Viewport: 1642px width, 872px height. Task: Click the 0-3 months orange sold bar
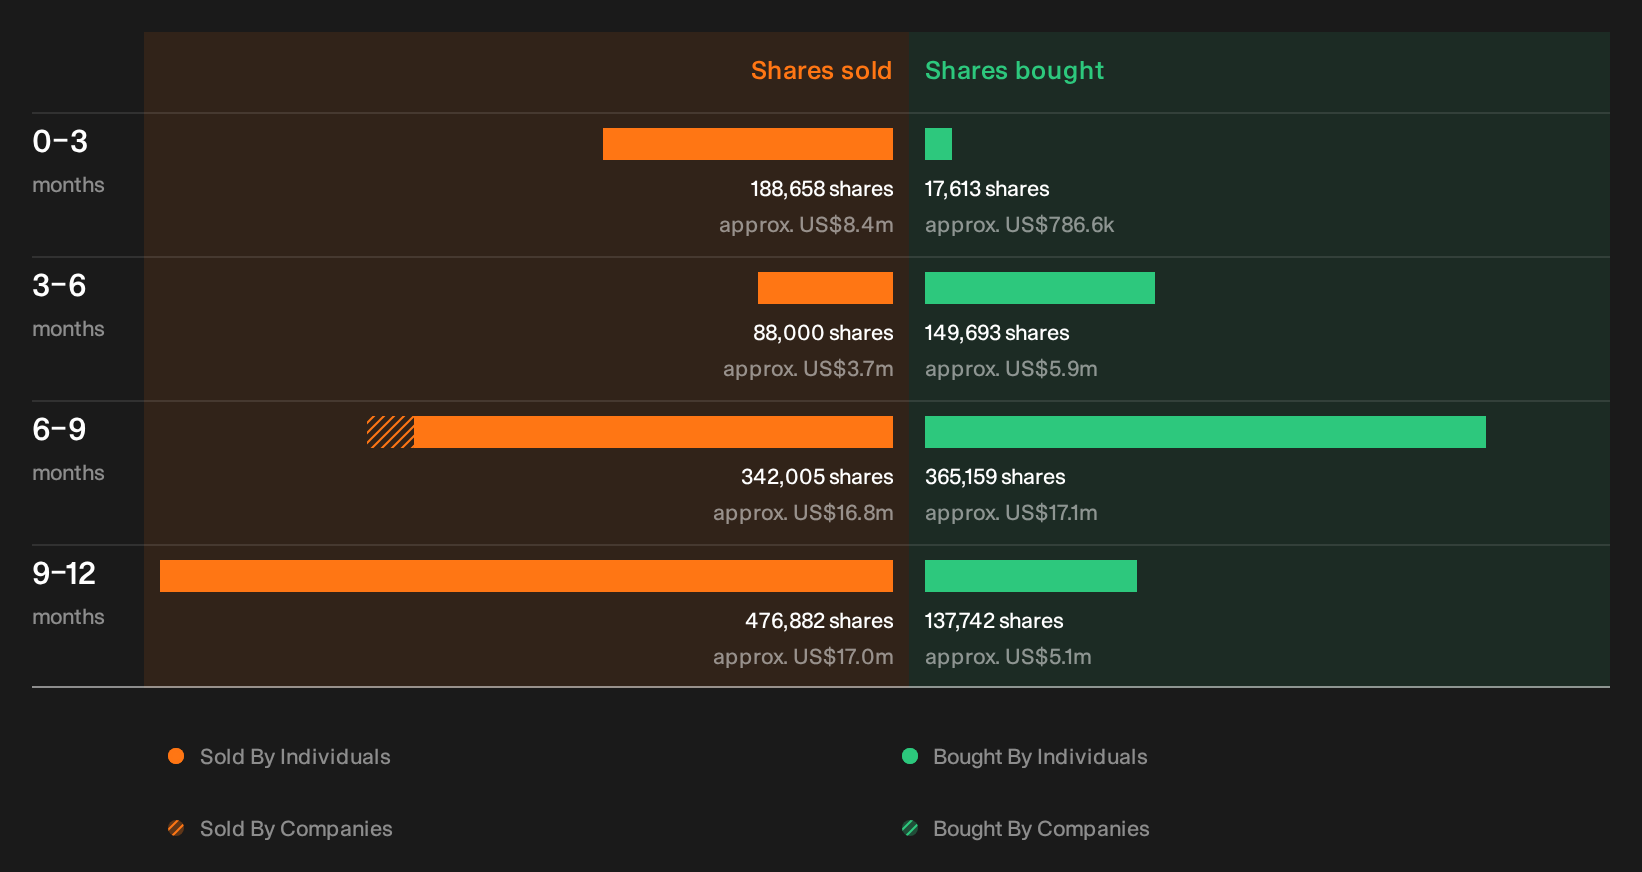coord(748,144)
